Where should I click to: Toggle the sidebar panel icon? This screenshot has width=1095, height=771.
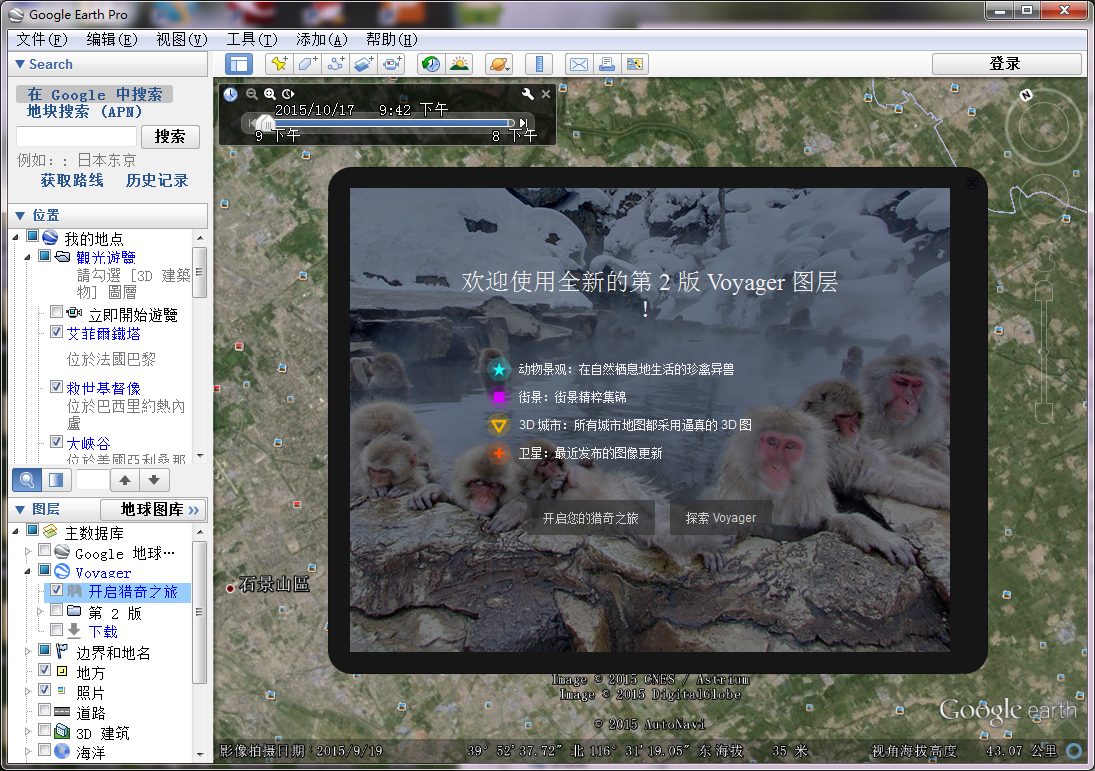[x=238, y=64]
